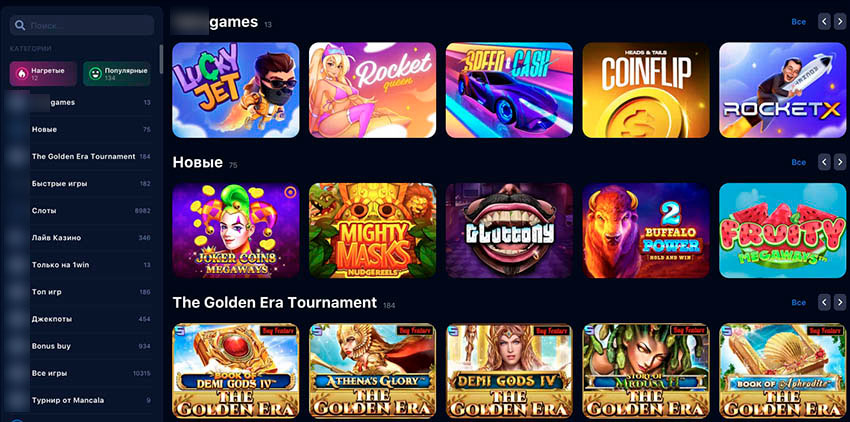This screenshot has height=422, width=850.
Task: Click the flame icon on Нагретые
Action: [x=21, y=74]
